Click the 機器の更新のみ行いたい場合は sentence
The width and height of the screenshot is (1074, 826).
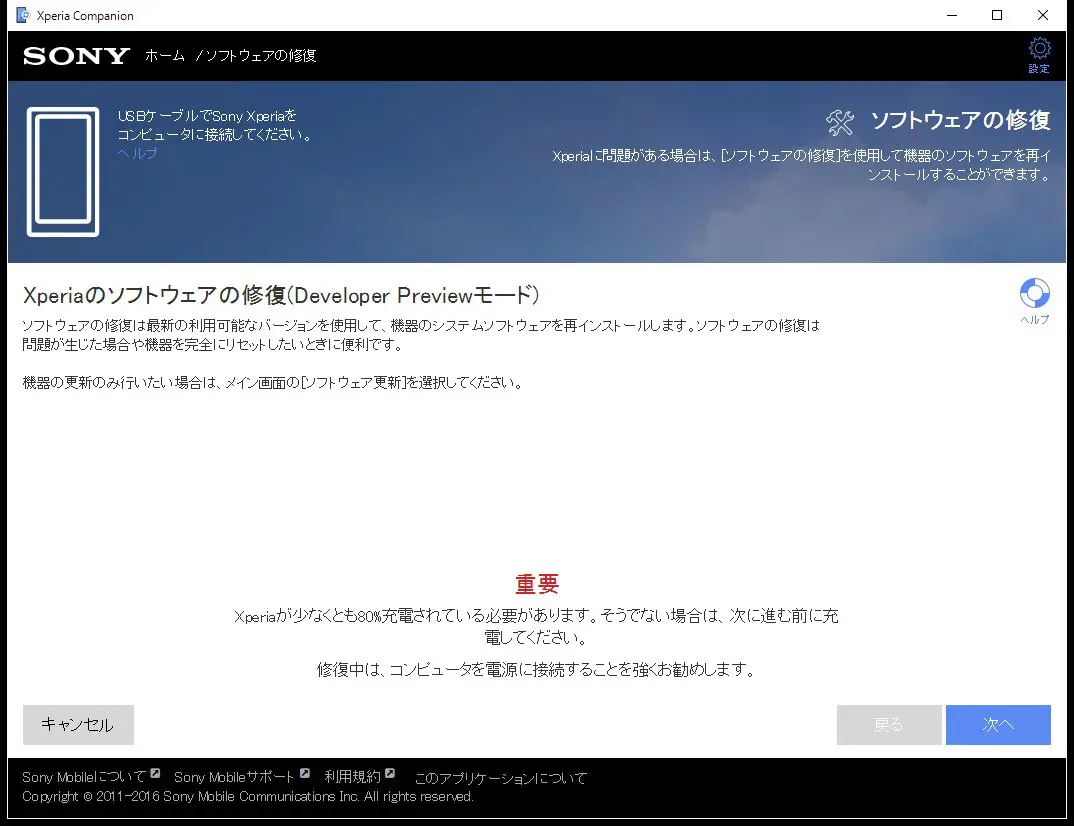[273, 383]
